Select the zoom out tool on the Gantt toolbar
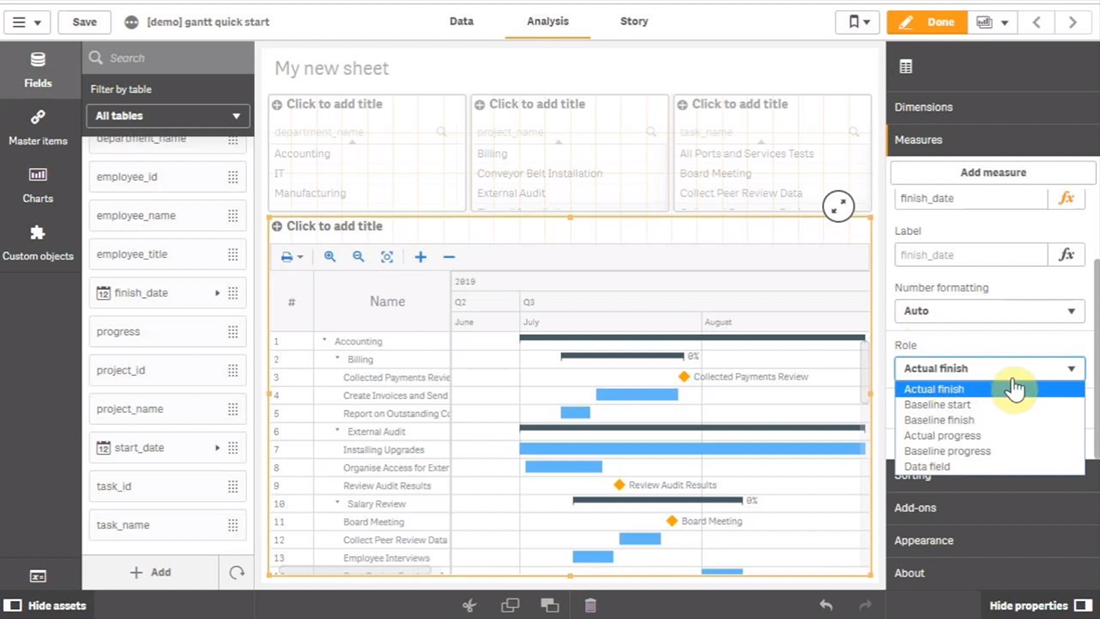The height and width of the screenshot is (619, 1100). pyautogui.click(x=358, y=256)
